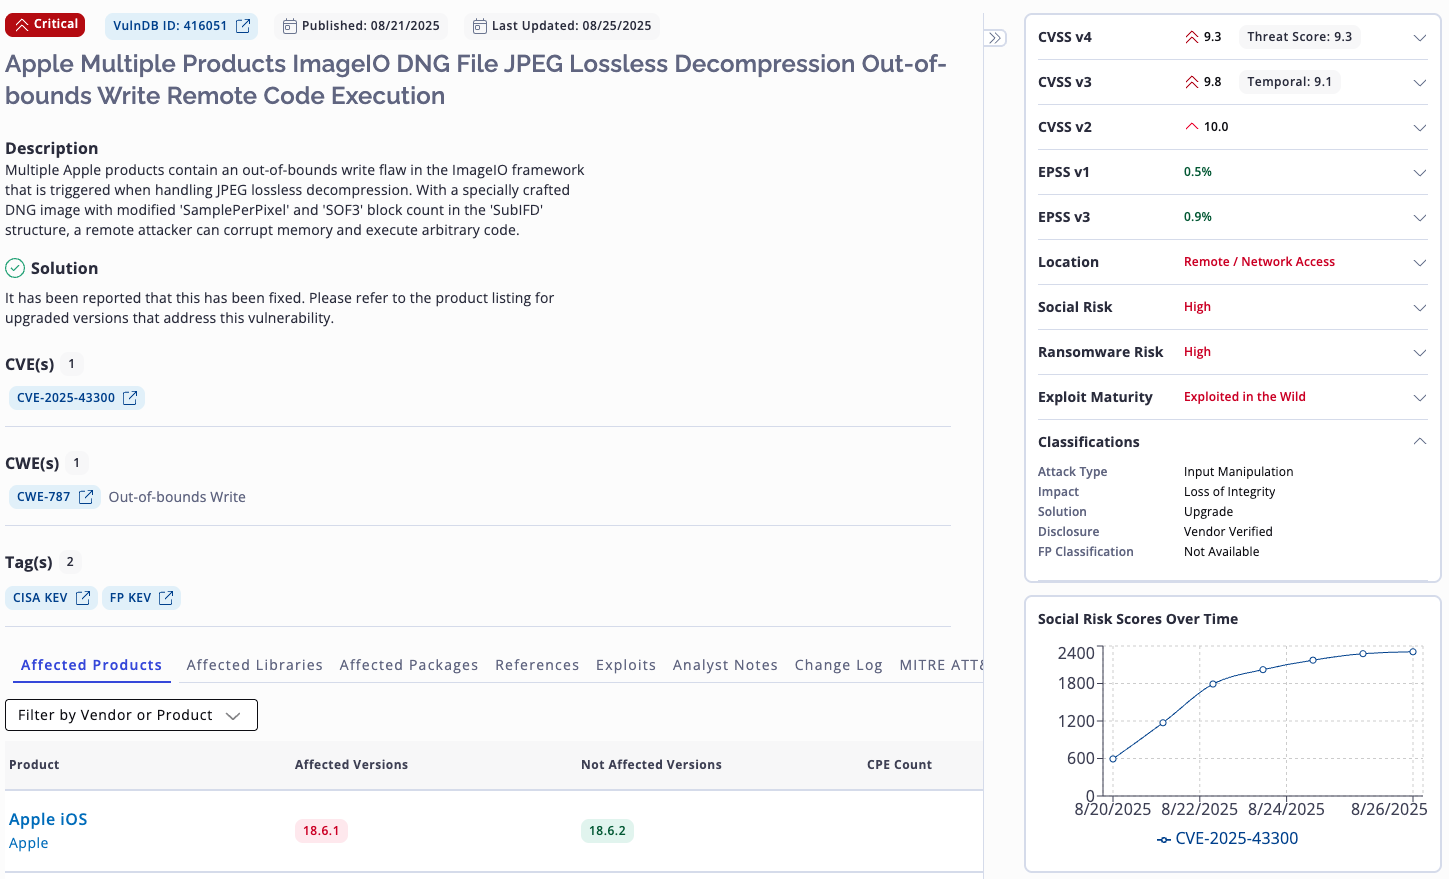
Task: Click the Loss of Integrity impact value
Action: coord(1229,492)
